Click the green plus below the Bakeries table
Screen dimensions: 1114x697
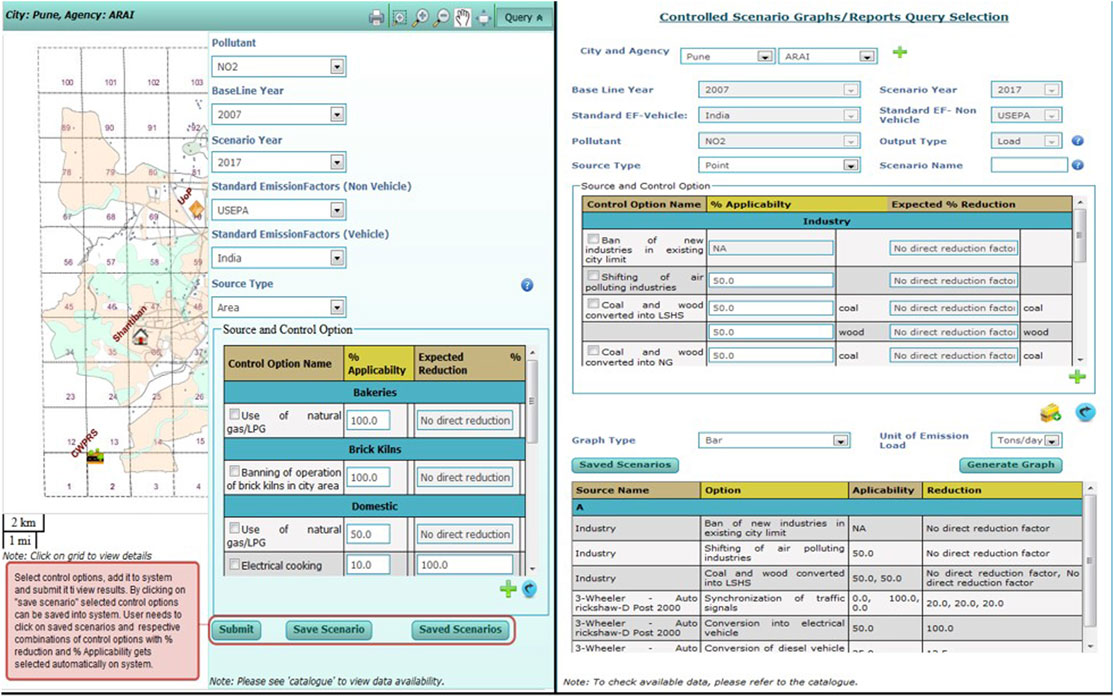click(x=508, y=588)
